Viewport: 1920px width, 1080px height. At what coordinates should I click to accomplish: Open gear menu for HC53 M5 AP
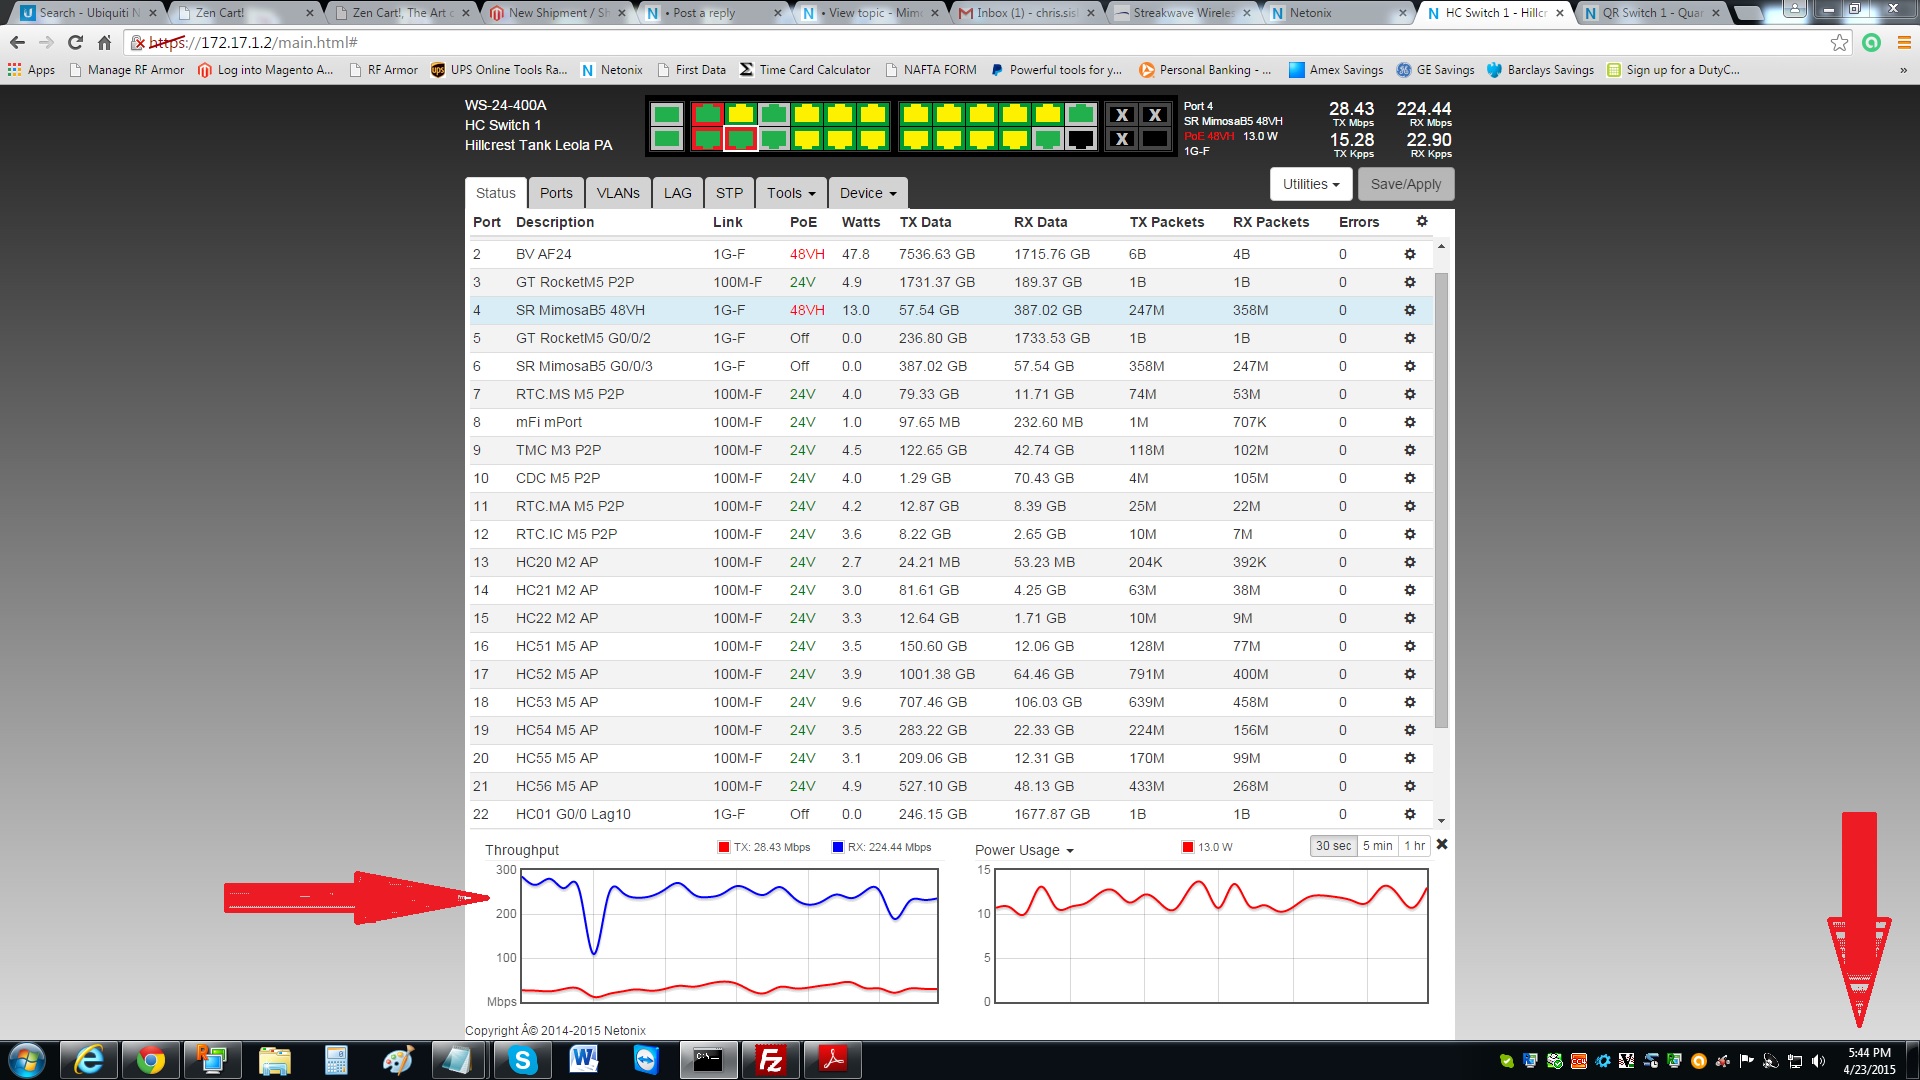point(1410,702)
